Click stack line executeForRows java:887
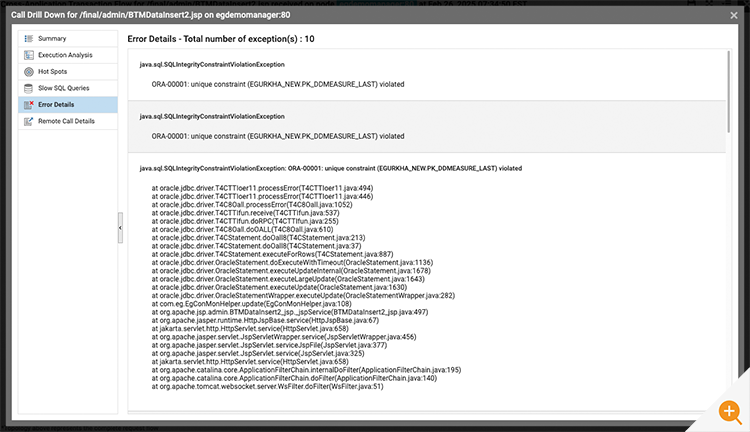Viewport: 750px width, 432px height. (272, 254)
